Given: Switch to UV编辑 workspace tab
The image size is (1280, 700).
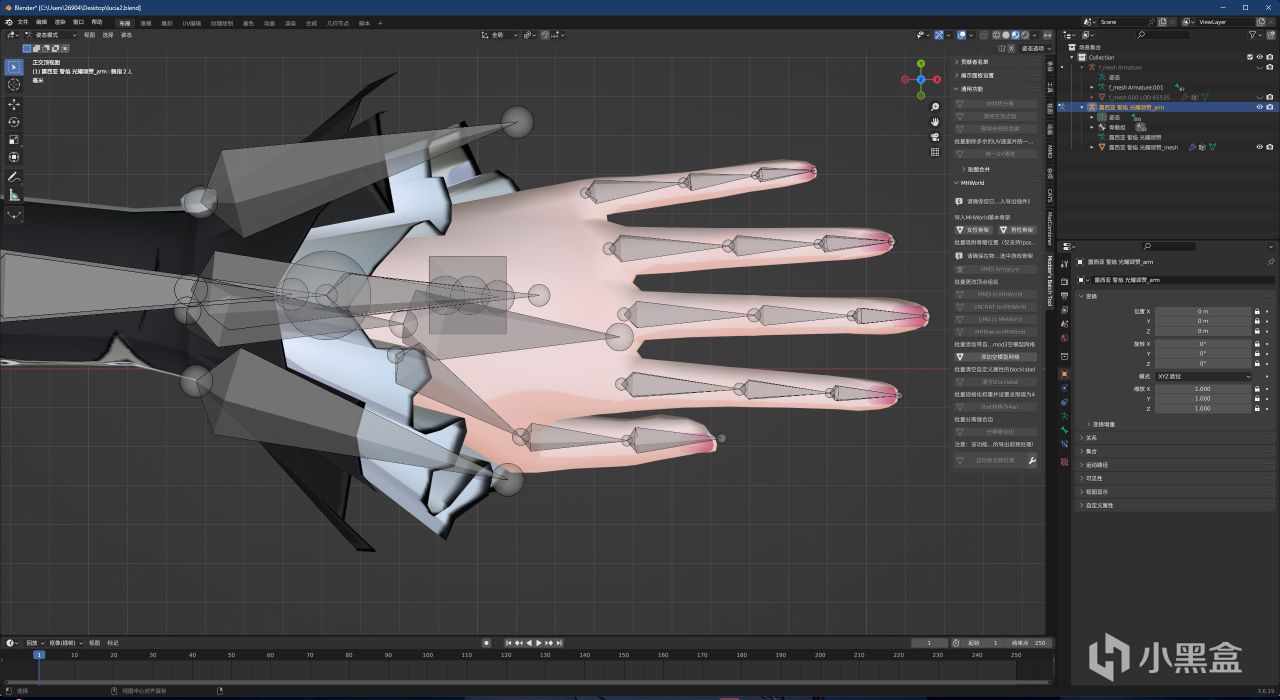Looking at the screenshot, I should pyautogui.click(x=193, y=22).
